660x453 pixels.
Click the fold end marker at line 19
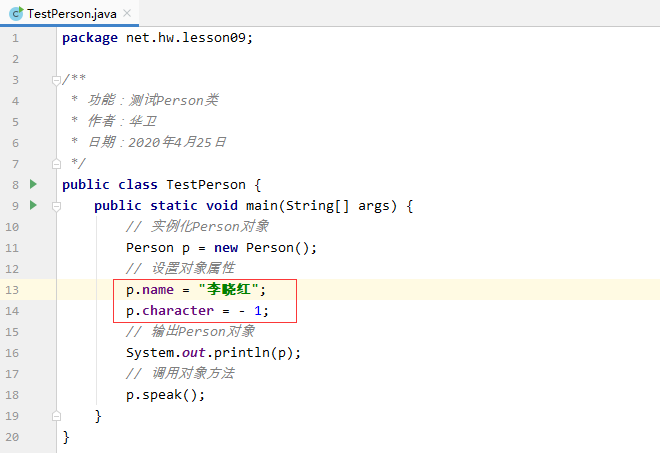click(x=56, y=416)
